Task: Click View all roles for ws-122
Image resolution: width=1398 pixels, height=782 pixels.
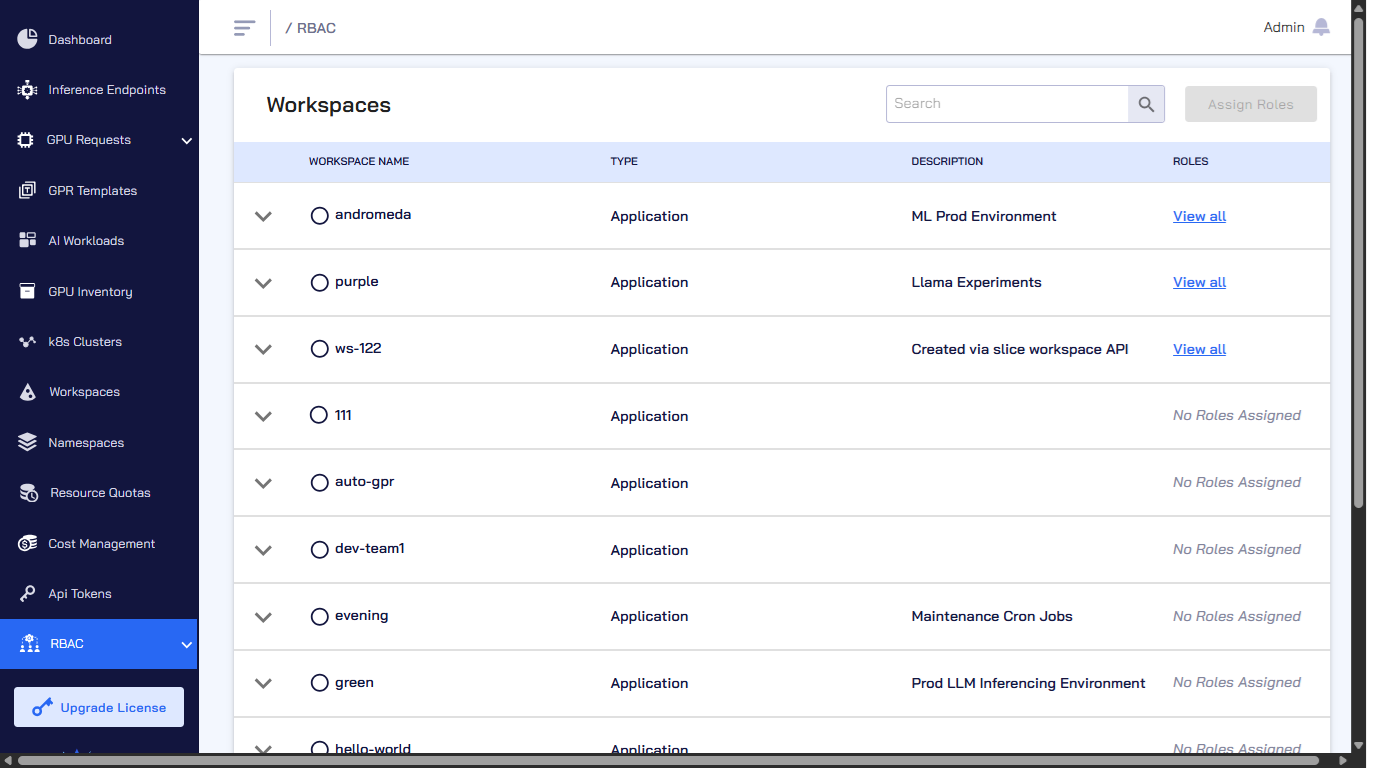Action: (1199, 350)
